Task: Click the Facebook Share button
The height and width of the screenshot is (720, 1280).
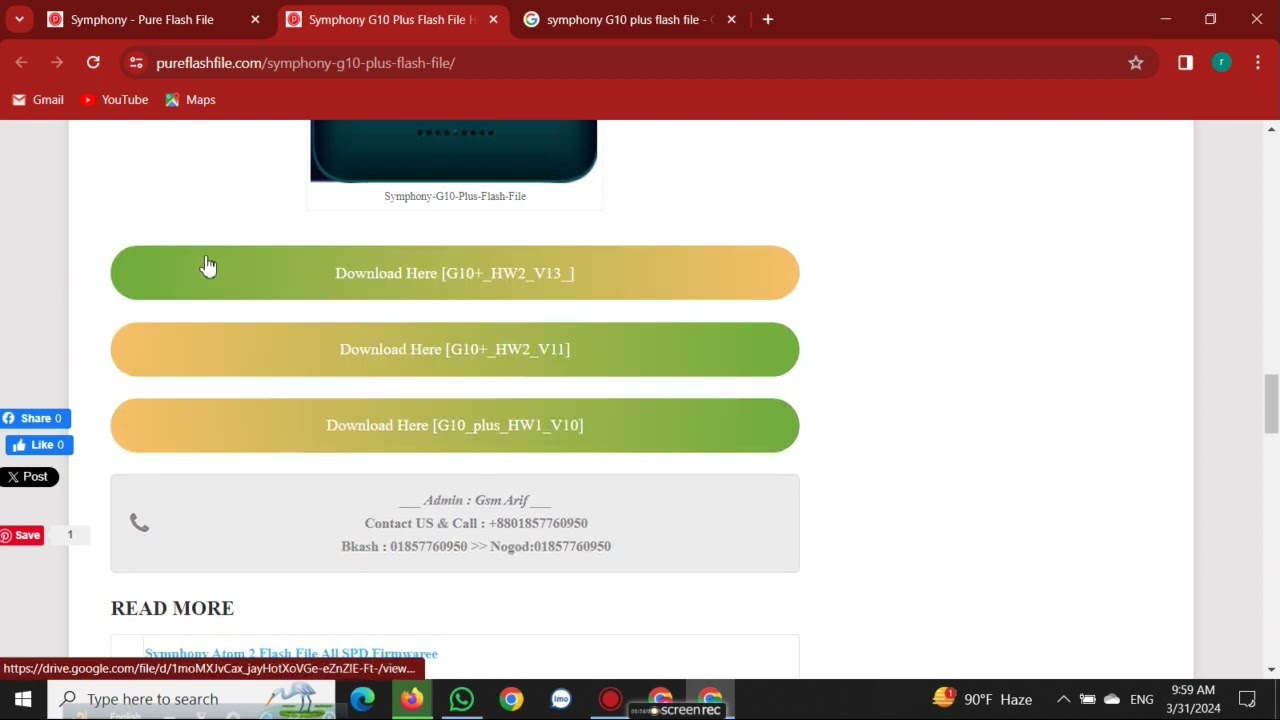Action: (35, 418)
